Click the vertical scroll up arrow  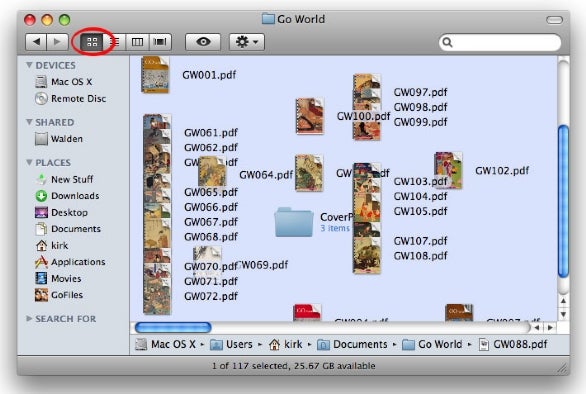pyautogui.click(x=563, y=301)
